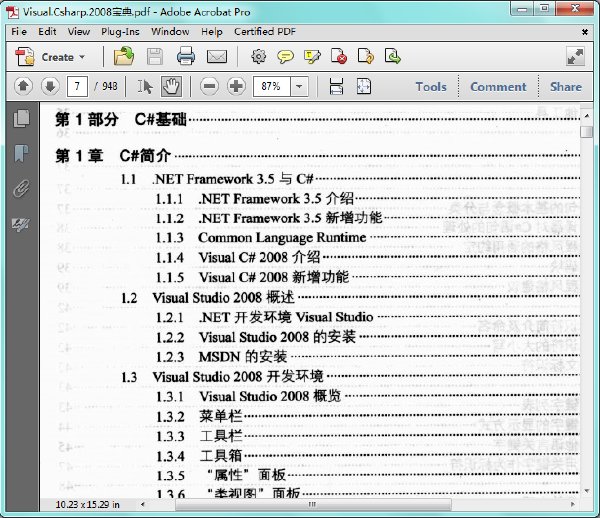The width and height of the screenshot is (600, 518).
Task: Click the Save floppy disk icon
Action: tap(155, 57)
